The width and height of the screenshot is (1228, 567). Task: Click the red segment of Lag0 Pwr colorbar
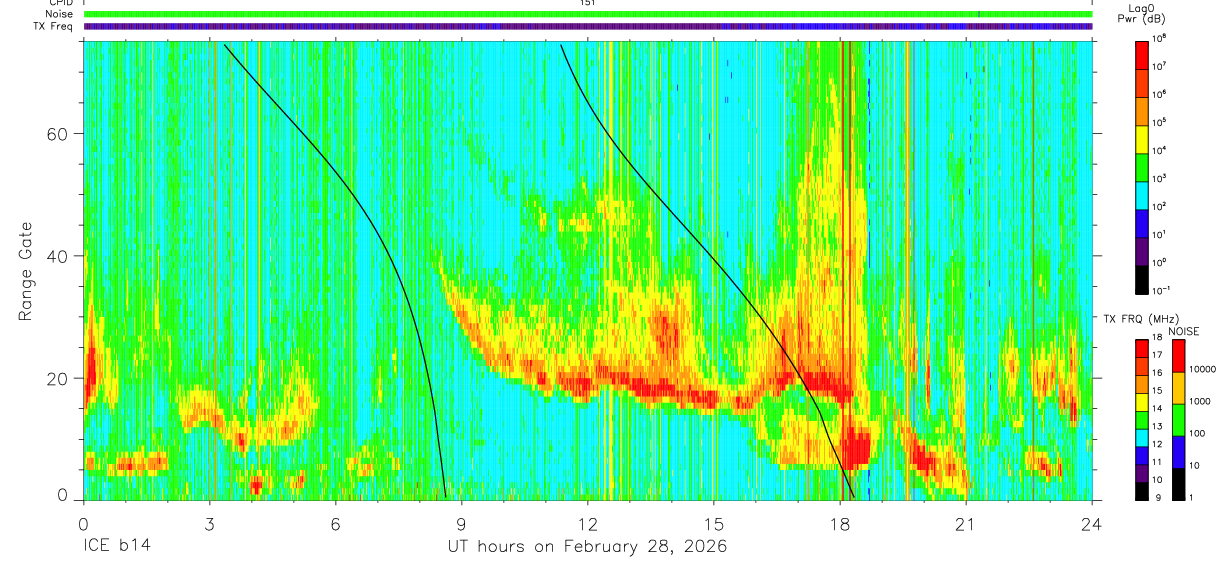point(1142,55)
